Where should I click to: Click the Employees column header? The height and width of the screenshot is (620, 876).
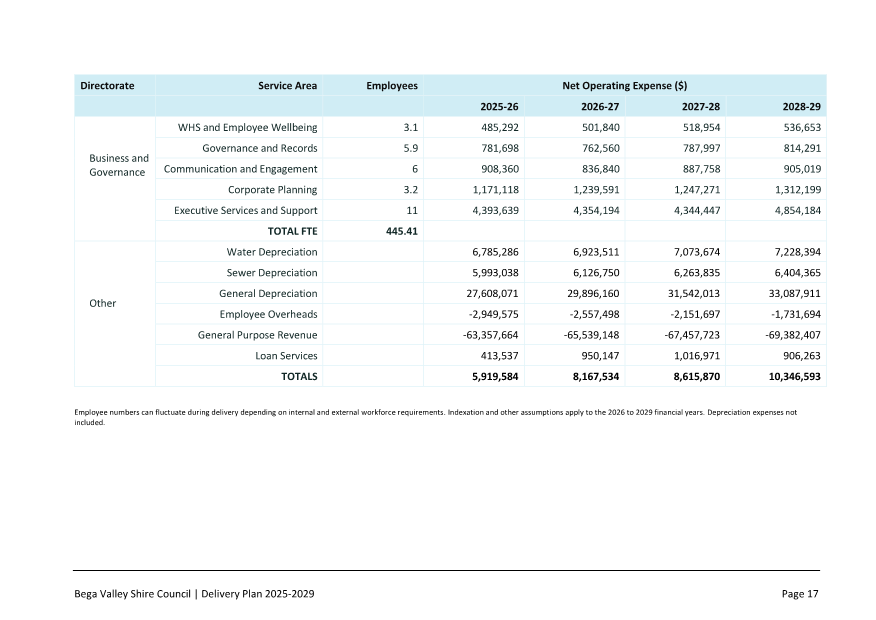point(391,86)
